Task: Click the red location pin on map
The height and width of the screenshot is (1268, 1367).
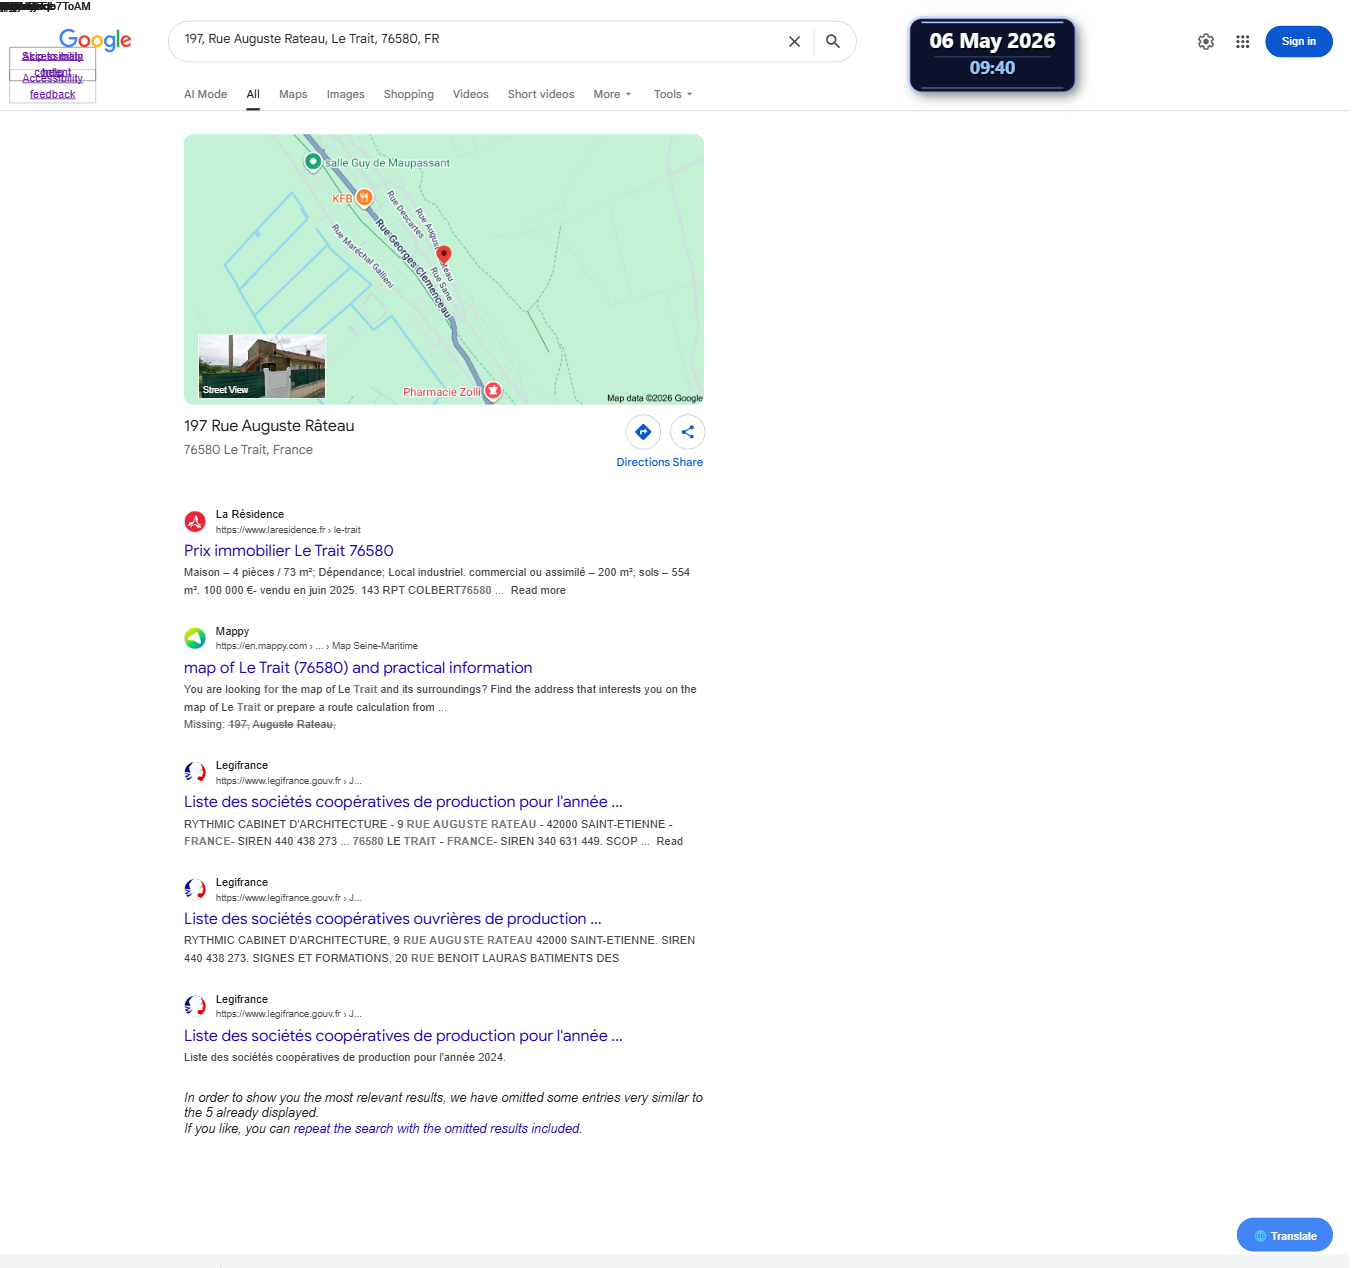Action: 444,254
